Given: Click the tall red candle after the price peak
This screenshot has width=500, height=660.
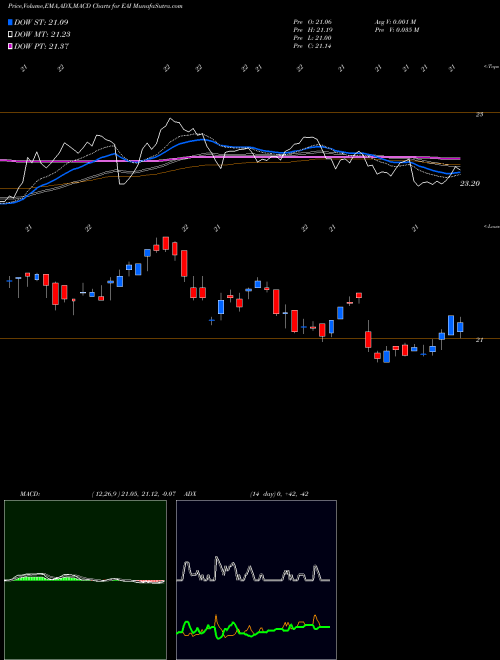Looking at the screenshot, I should (184, 263).
